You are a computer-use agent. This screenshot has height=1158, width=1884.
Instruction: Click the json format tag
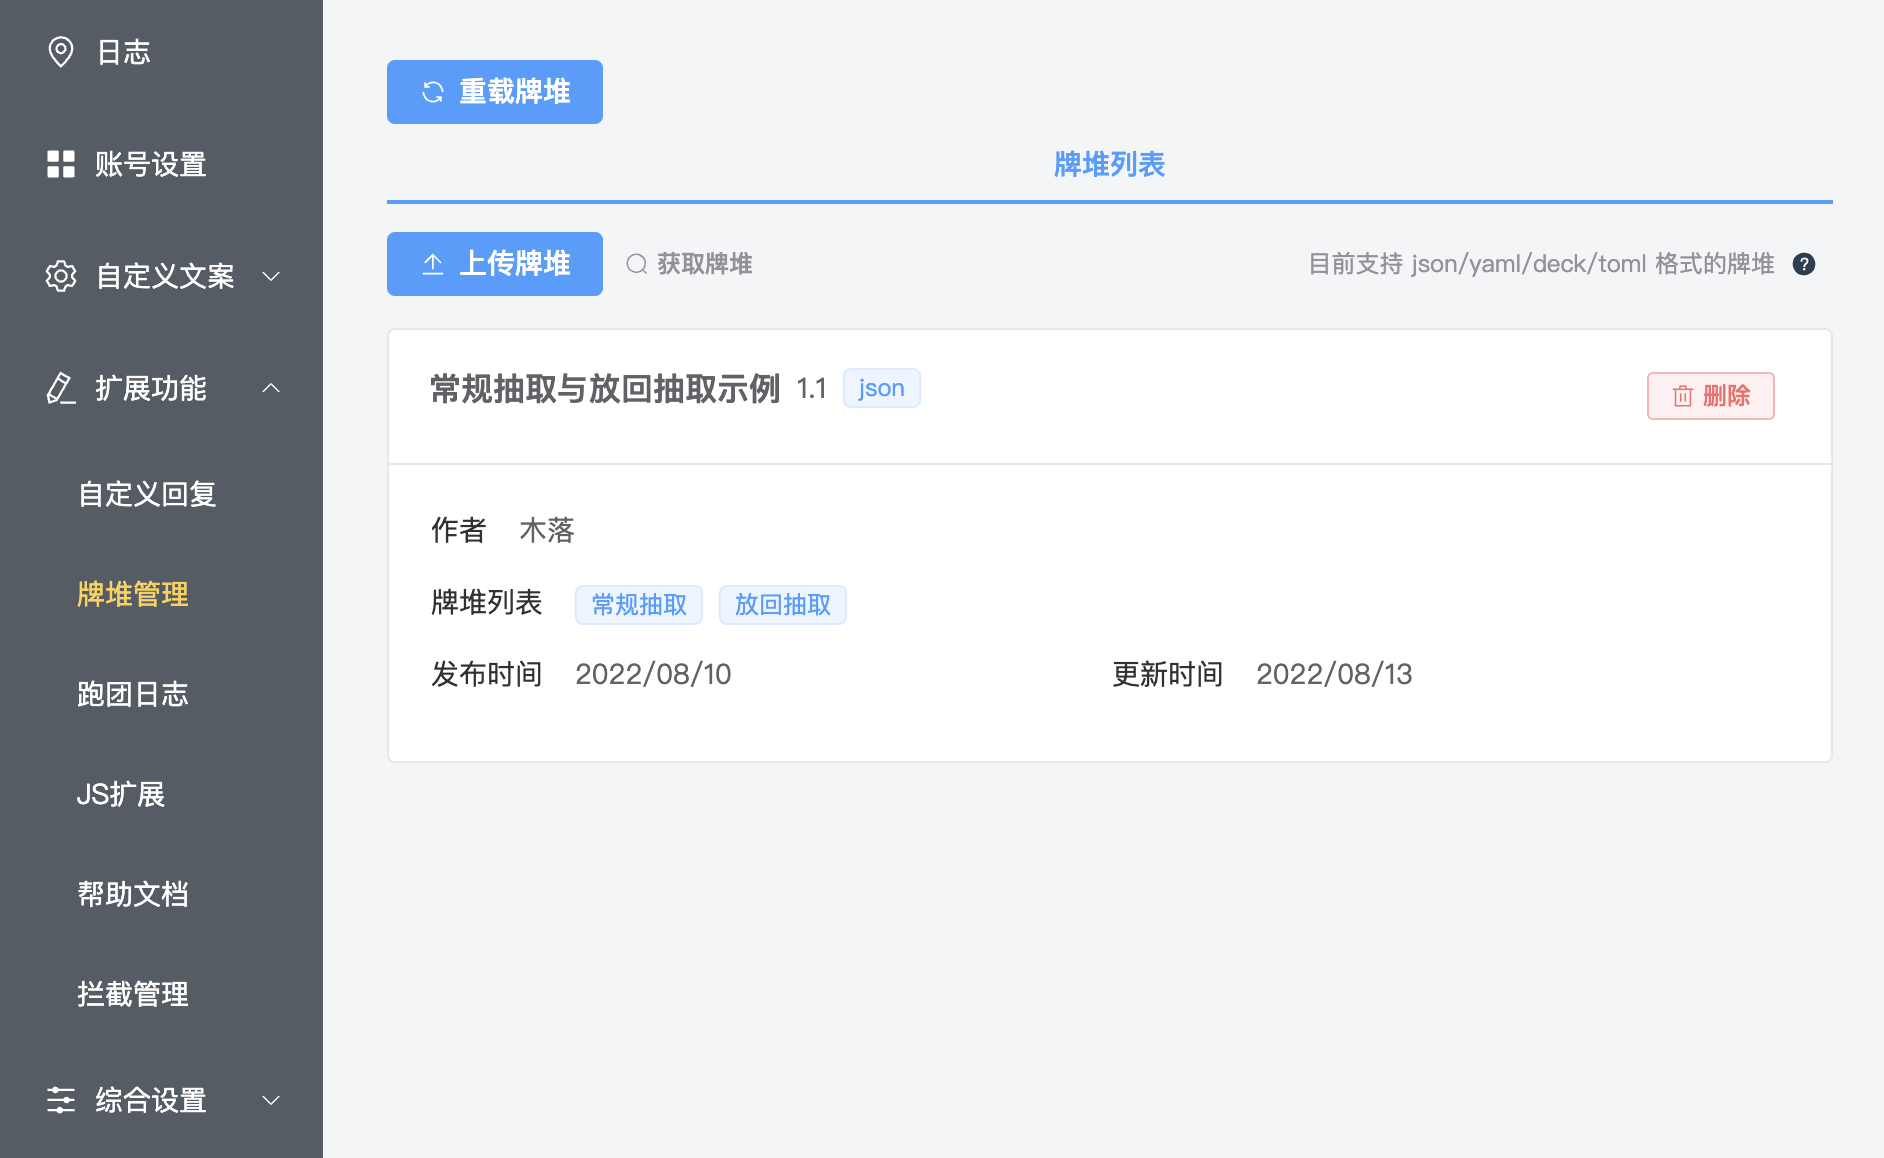(881, 388)
